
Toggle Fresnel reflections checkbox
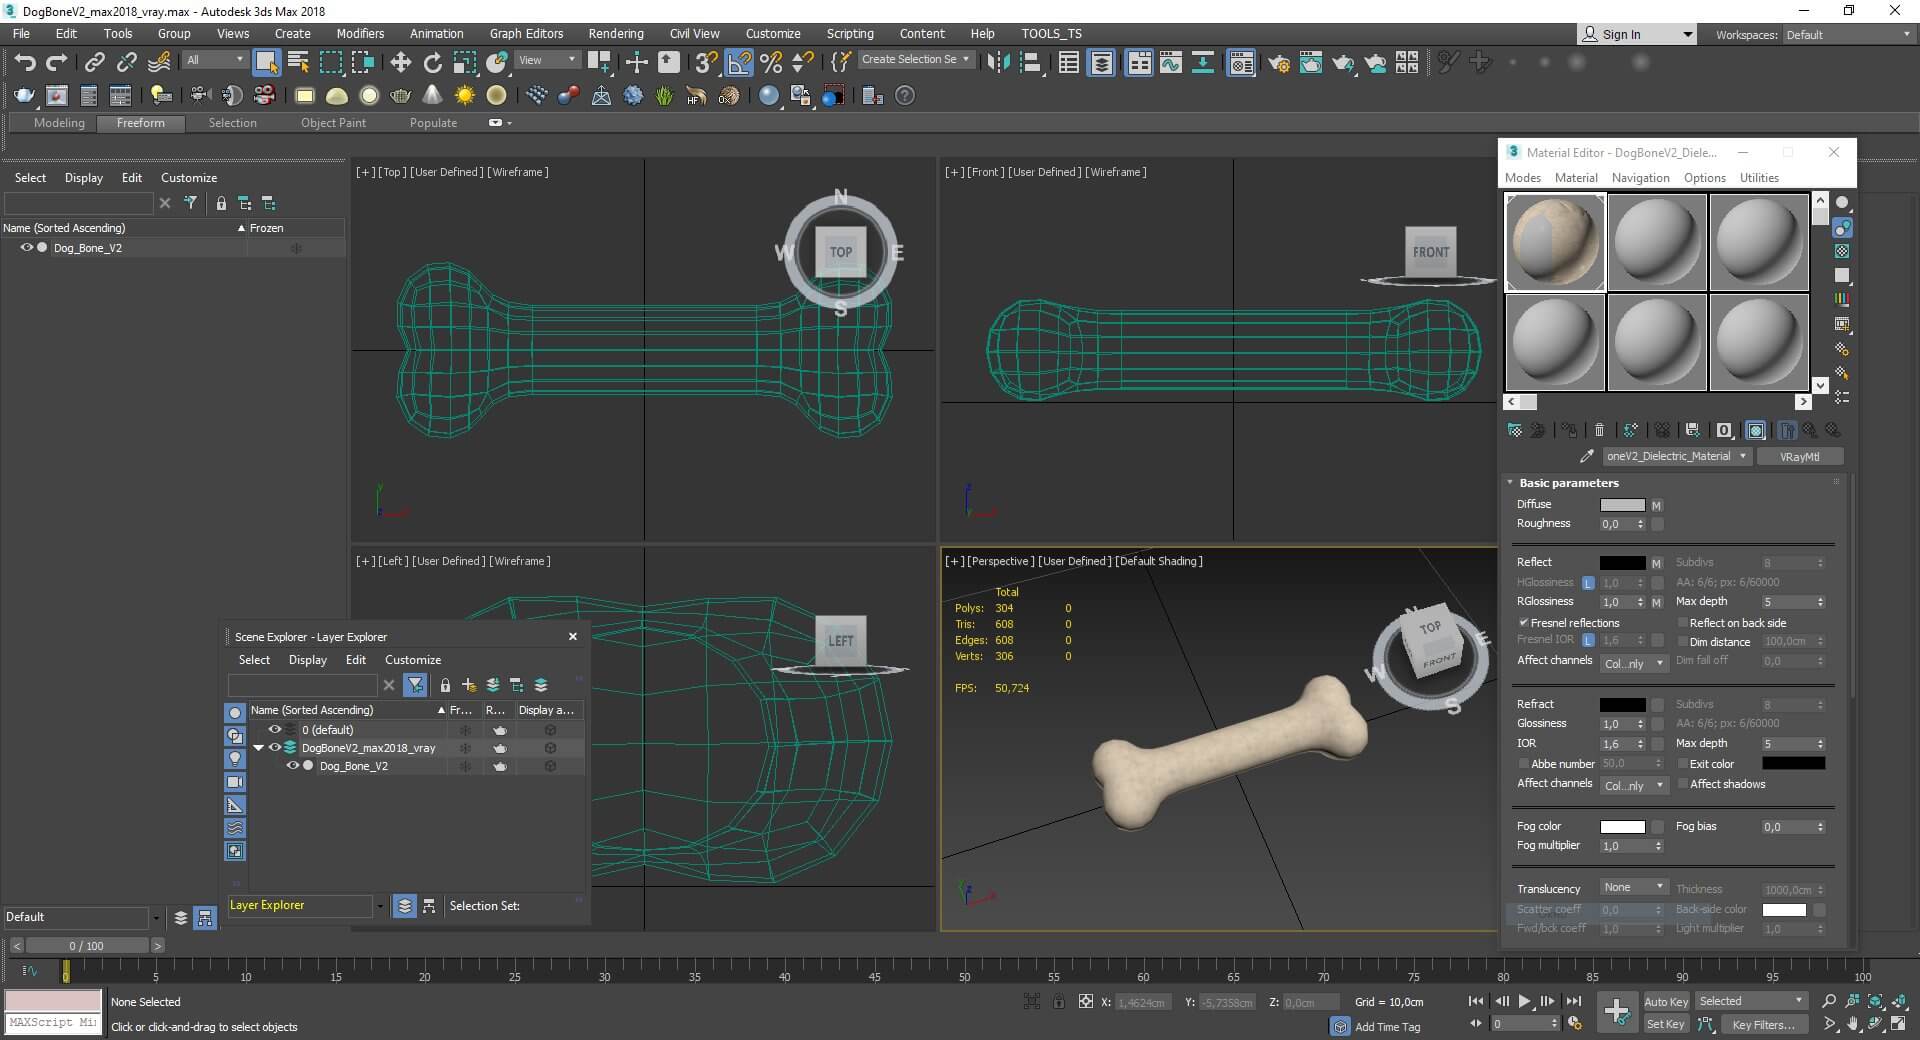coord(1523,623)
